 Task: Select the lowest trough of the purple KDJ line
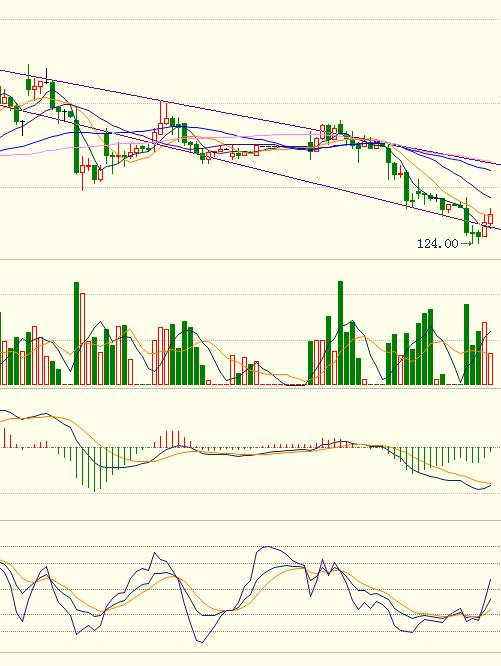coord(200,641)
